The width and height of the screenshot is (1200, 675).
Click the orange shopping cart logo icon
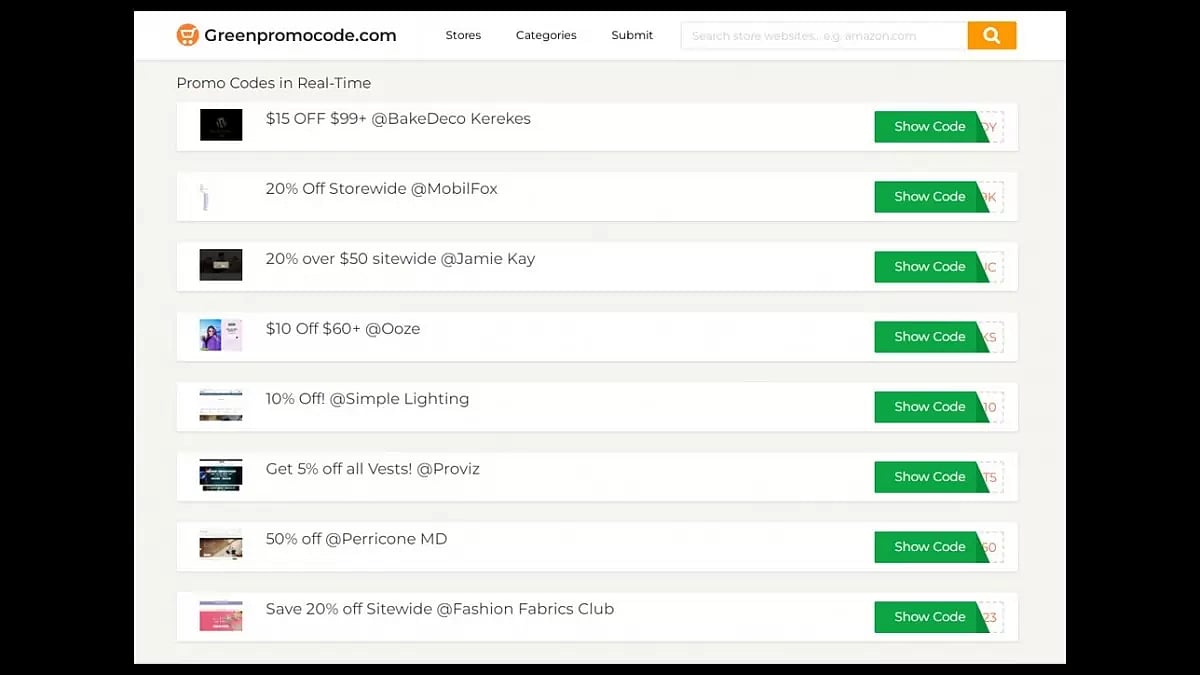pyautogui.click(x=188, y=34)
